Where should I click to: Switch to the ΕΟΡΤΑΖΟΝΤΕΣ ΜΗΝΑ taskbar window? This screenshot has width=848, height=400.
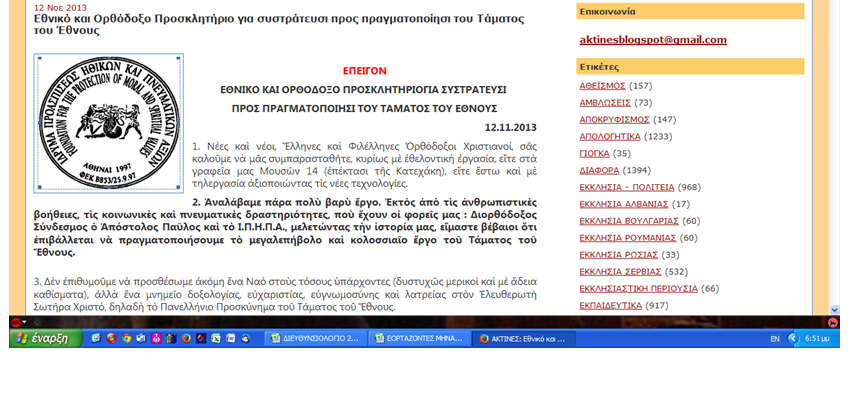[x=418, y=338]
